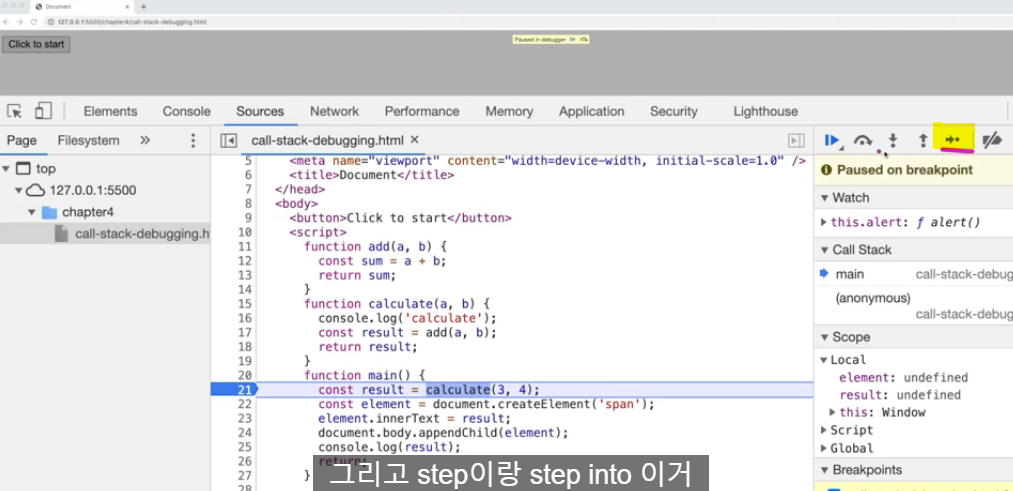Show more navigator tabs chevron
The height and width of the screenshot is (491, 1013).
pyautogui.click(x=145, y=140)
